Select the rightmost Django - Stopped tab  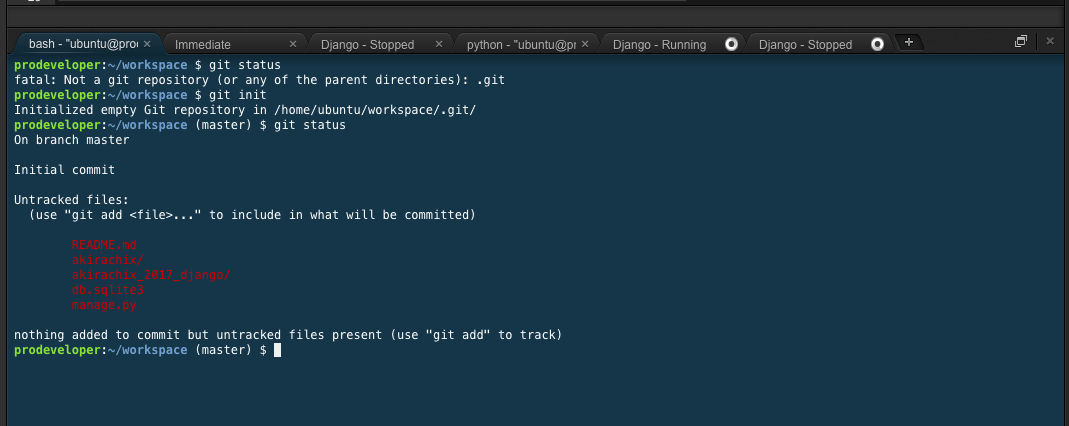tap(805, 44)
